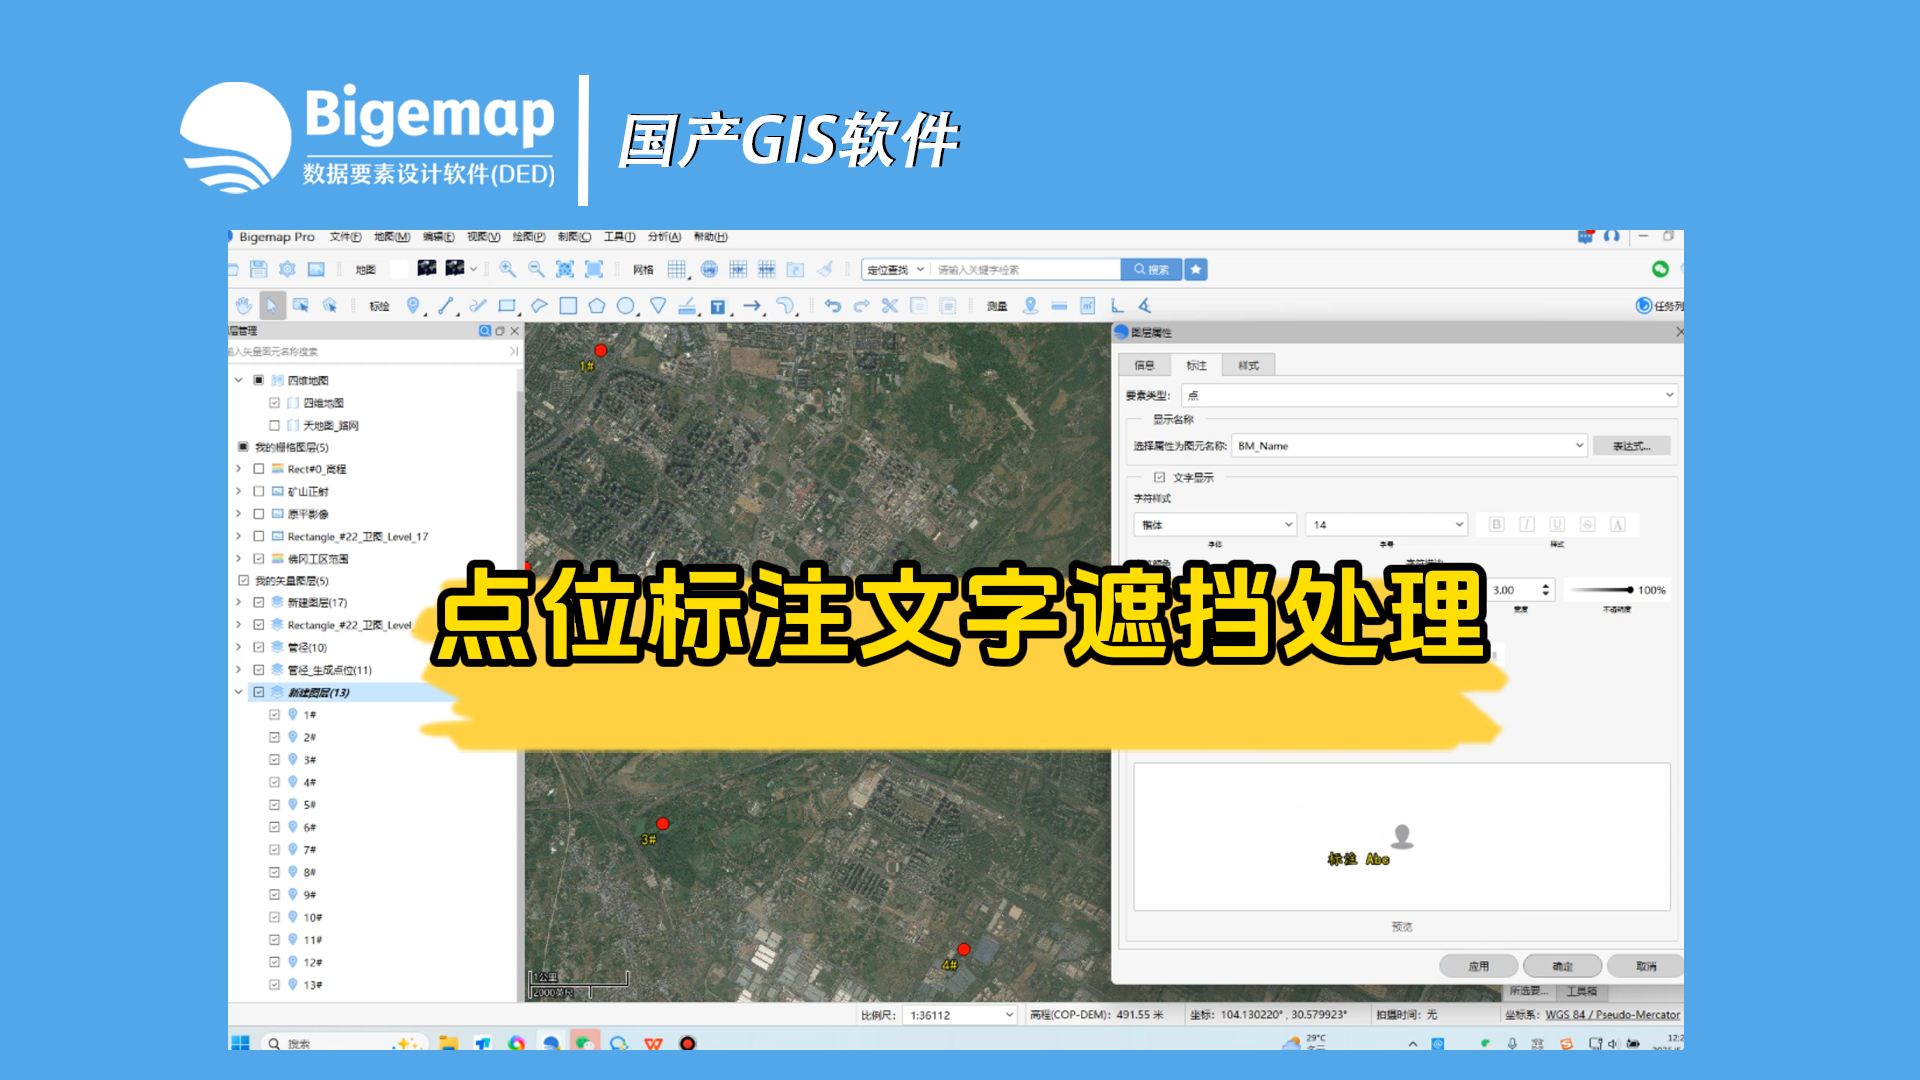Uncheck the 文字显示 checkbox
The width and height of the screenshot is (1920, 1080).
click(x=1160, y=477)
